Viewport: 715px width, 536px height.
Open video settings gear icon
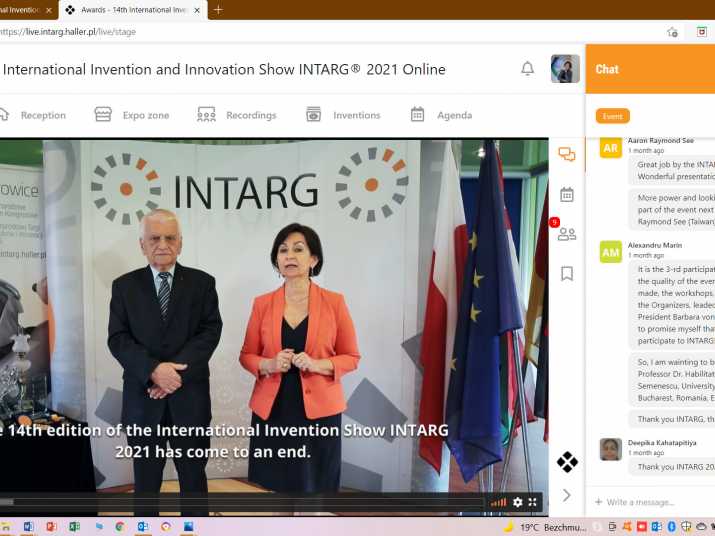point(517,502)
